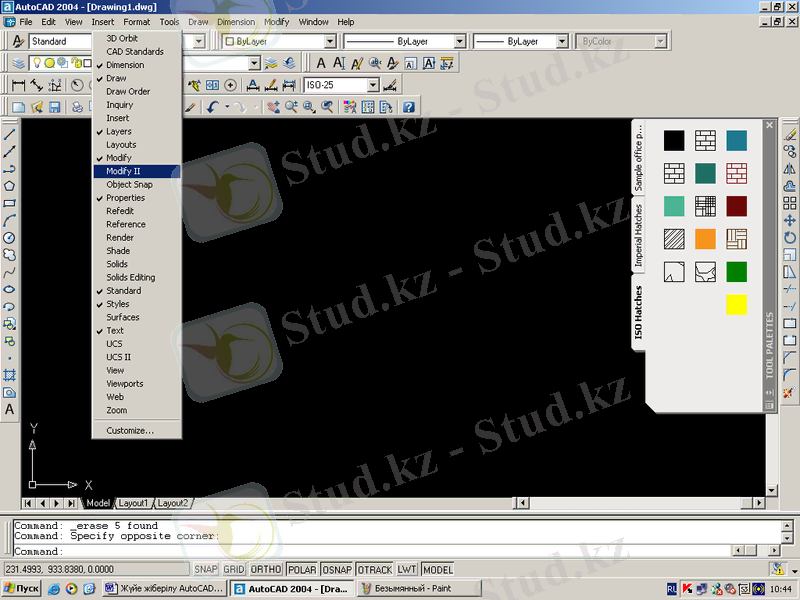Uncheck Dimension toolbar in the list
This screenshot has height=600, width=800.
pos(125,65)
